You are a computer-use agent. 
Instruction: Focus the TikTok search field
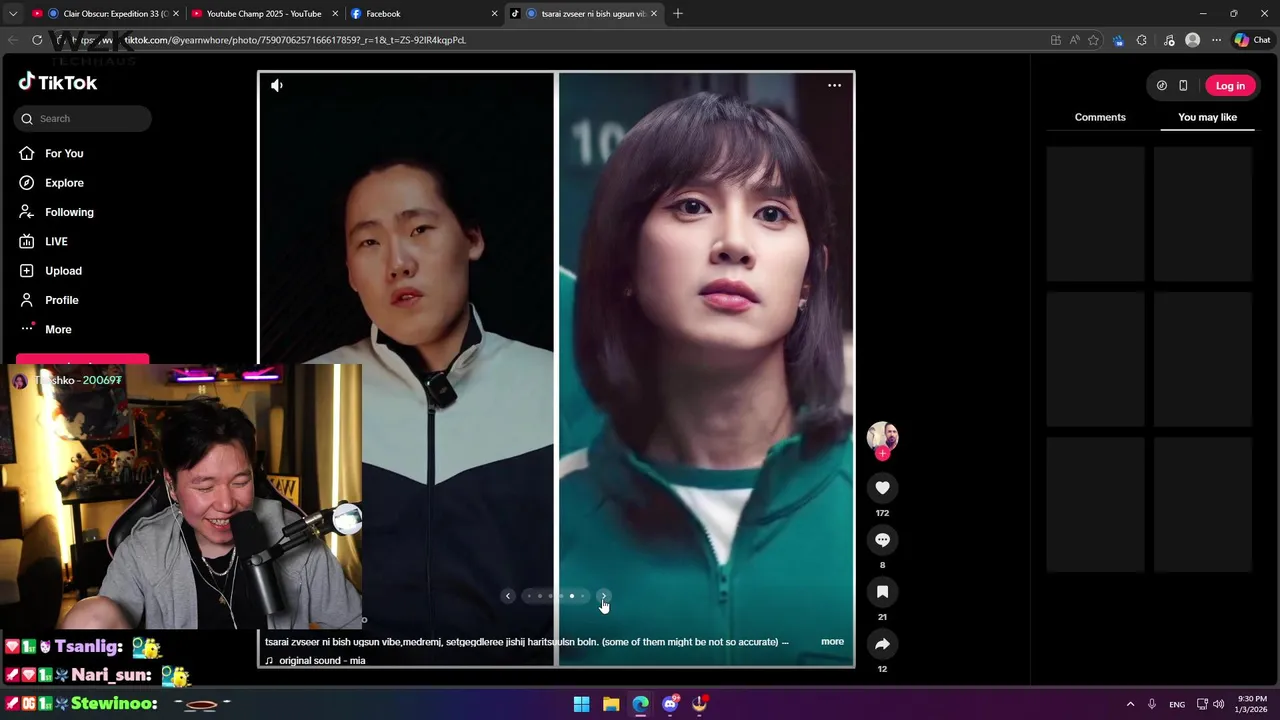pos(83,119)
